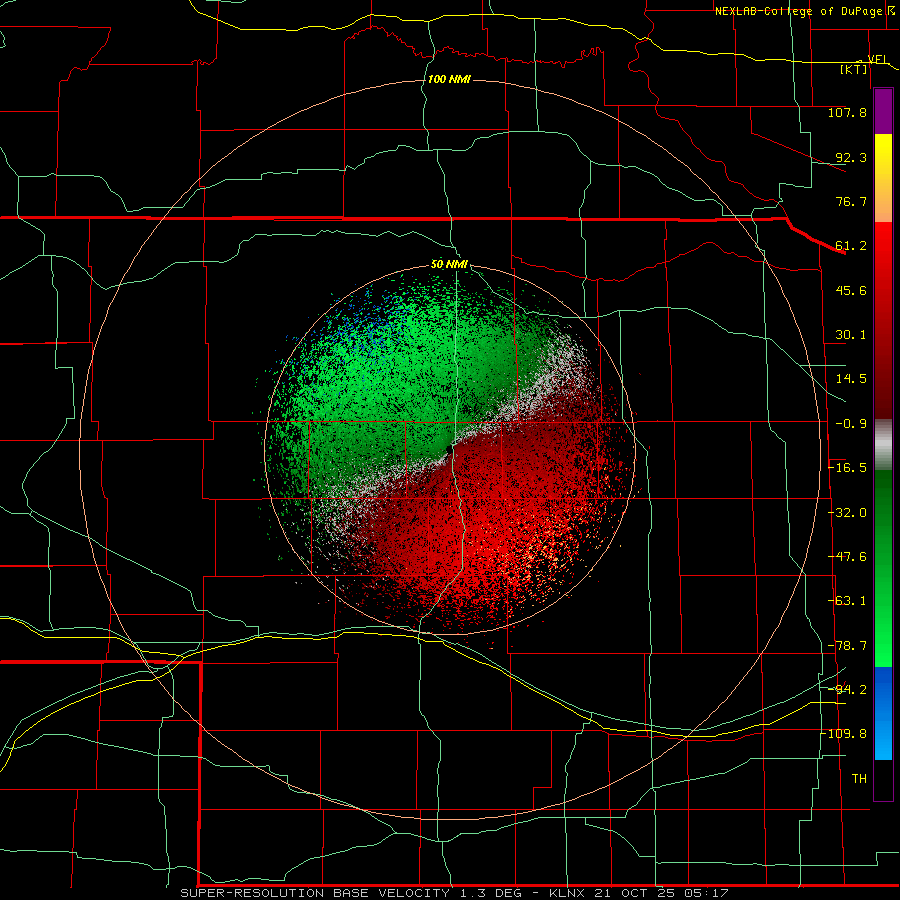Select the 45.6 legend value

[x=851, y=290]
